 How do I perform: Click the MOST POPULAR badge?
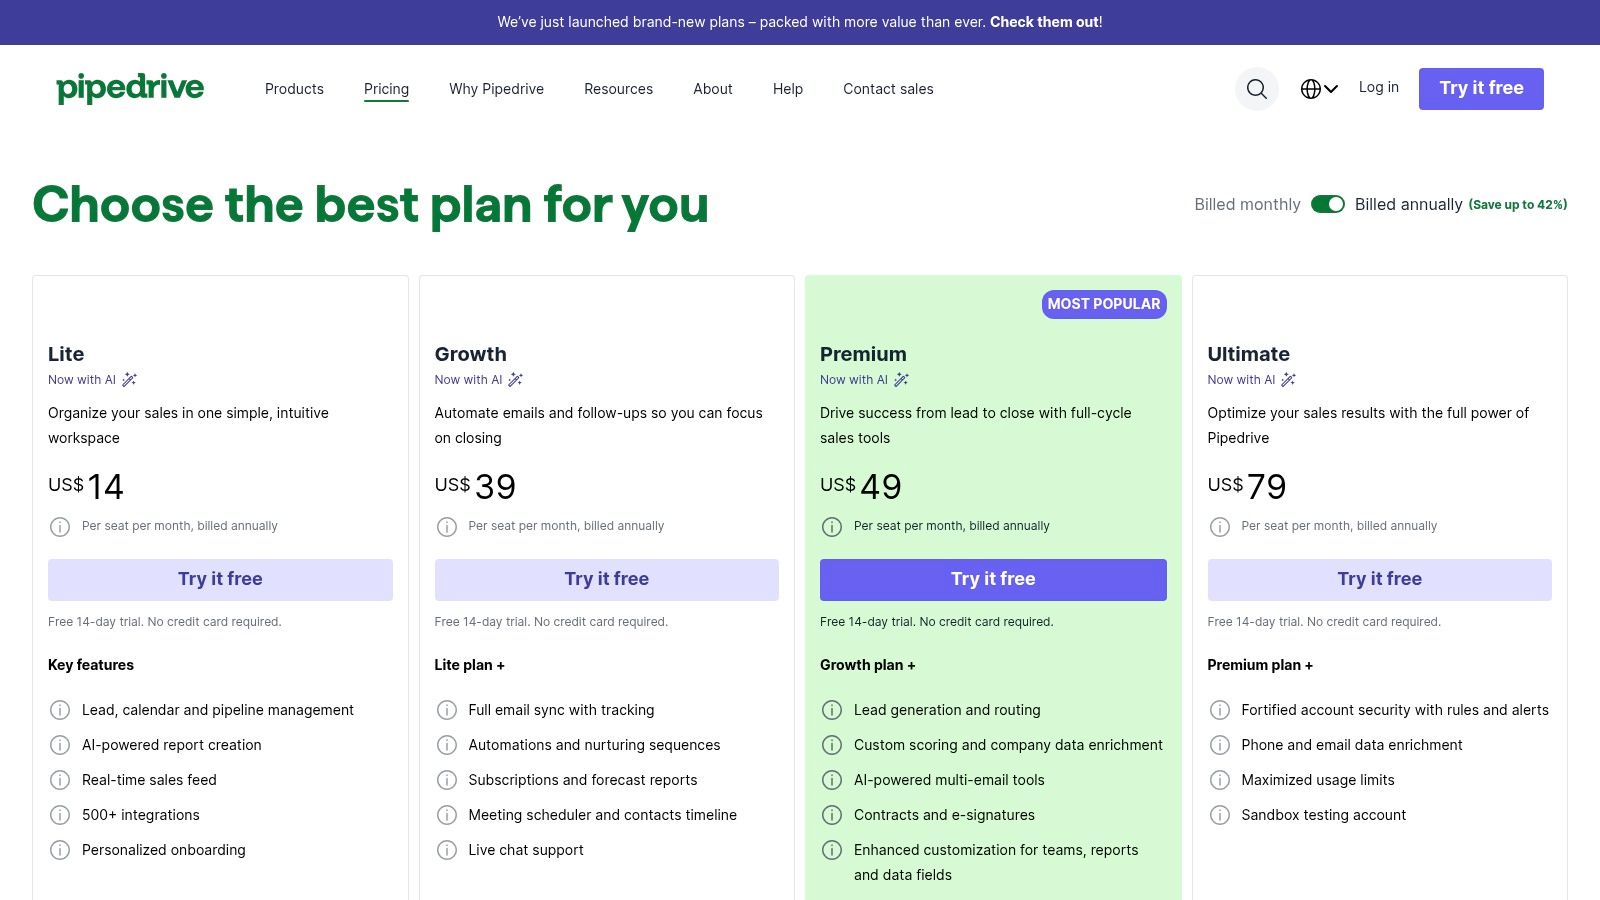coord(1104,304)
